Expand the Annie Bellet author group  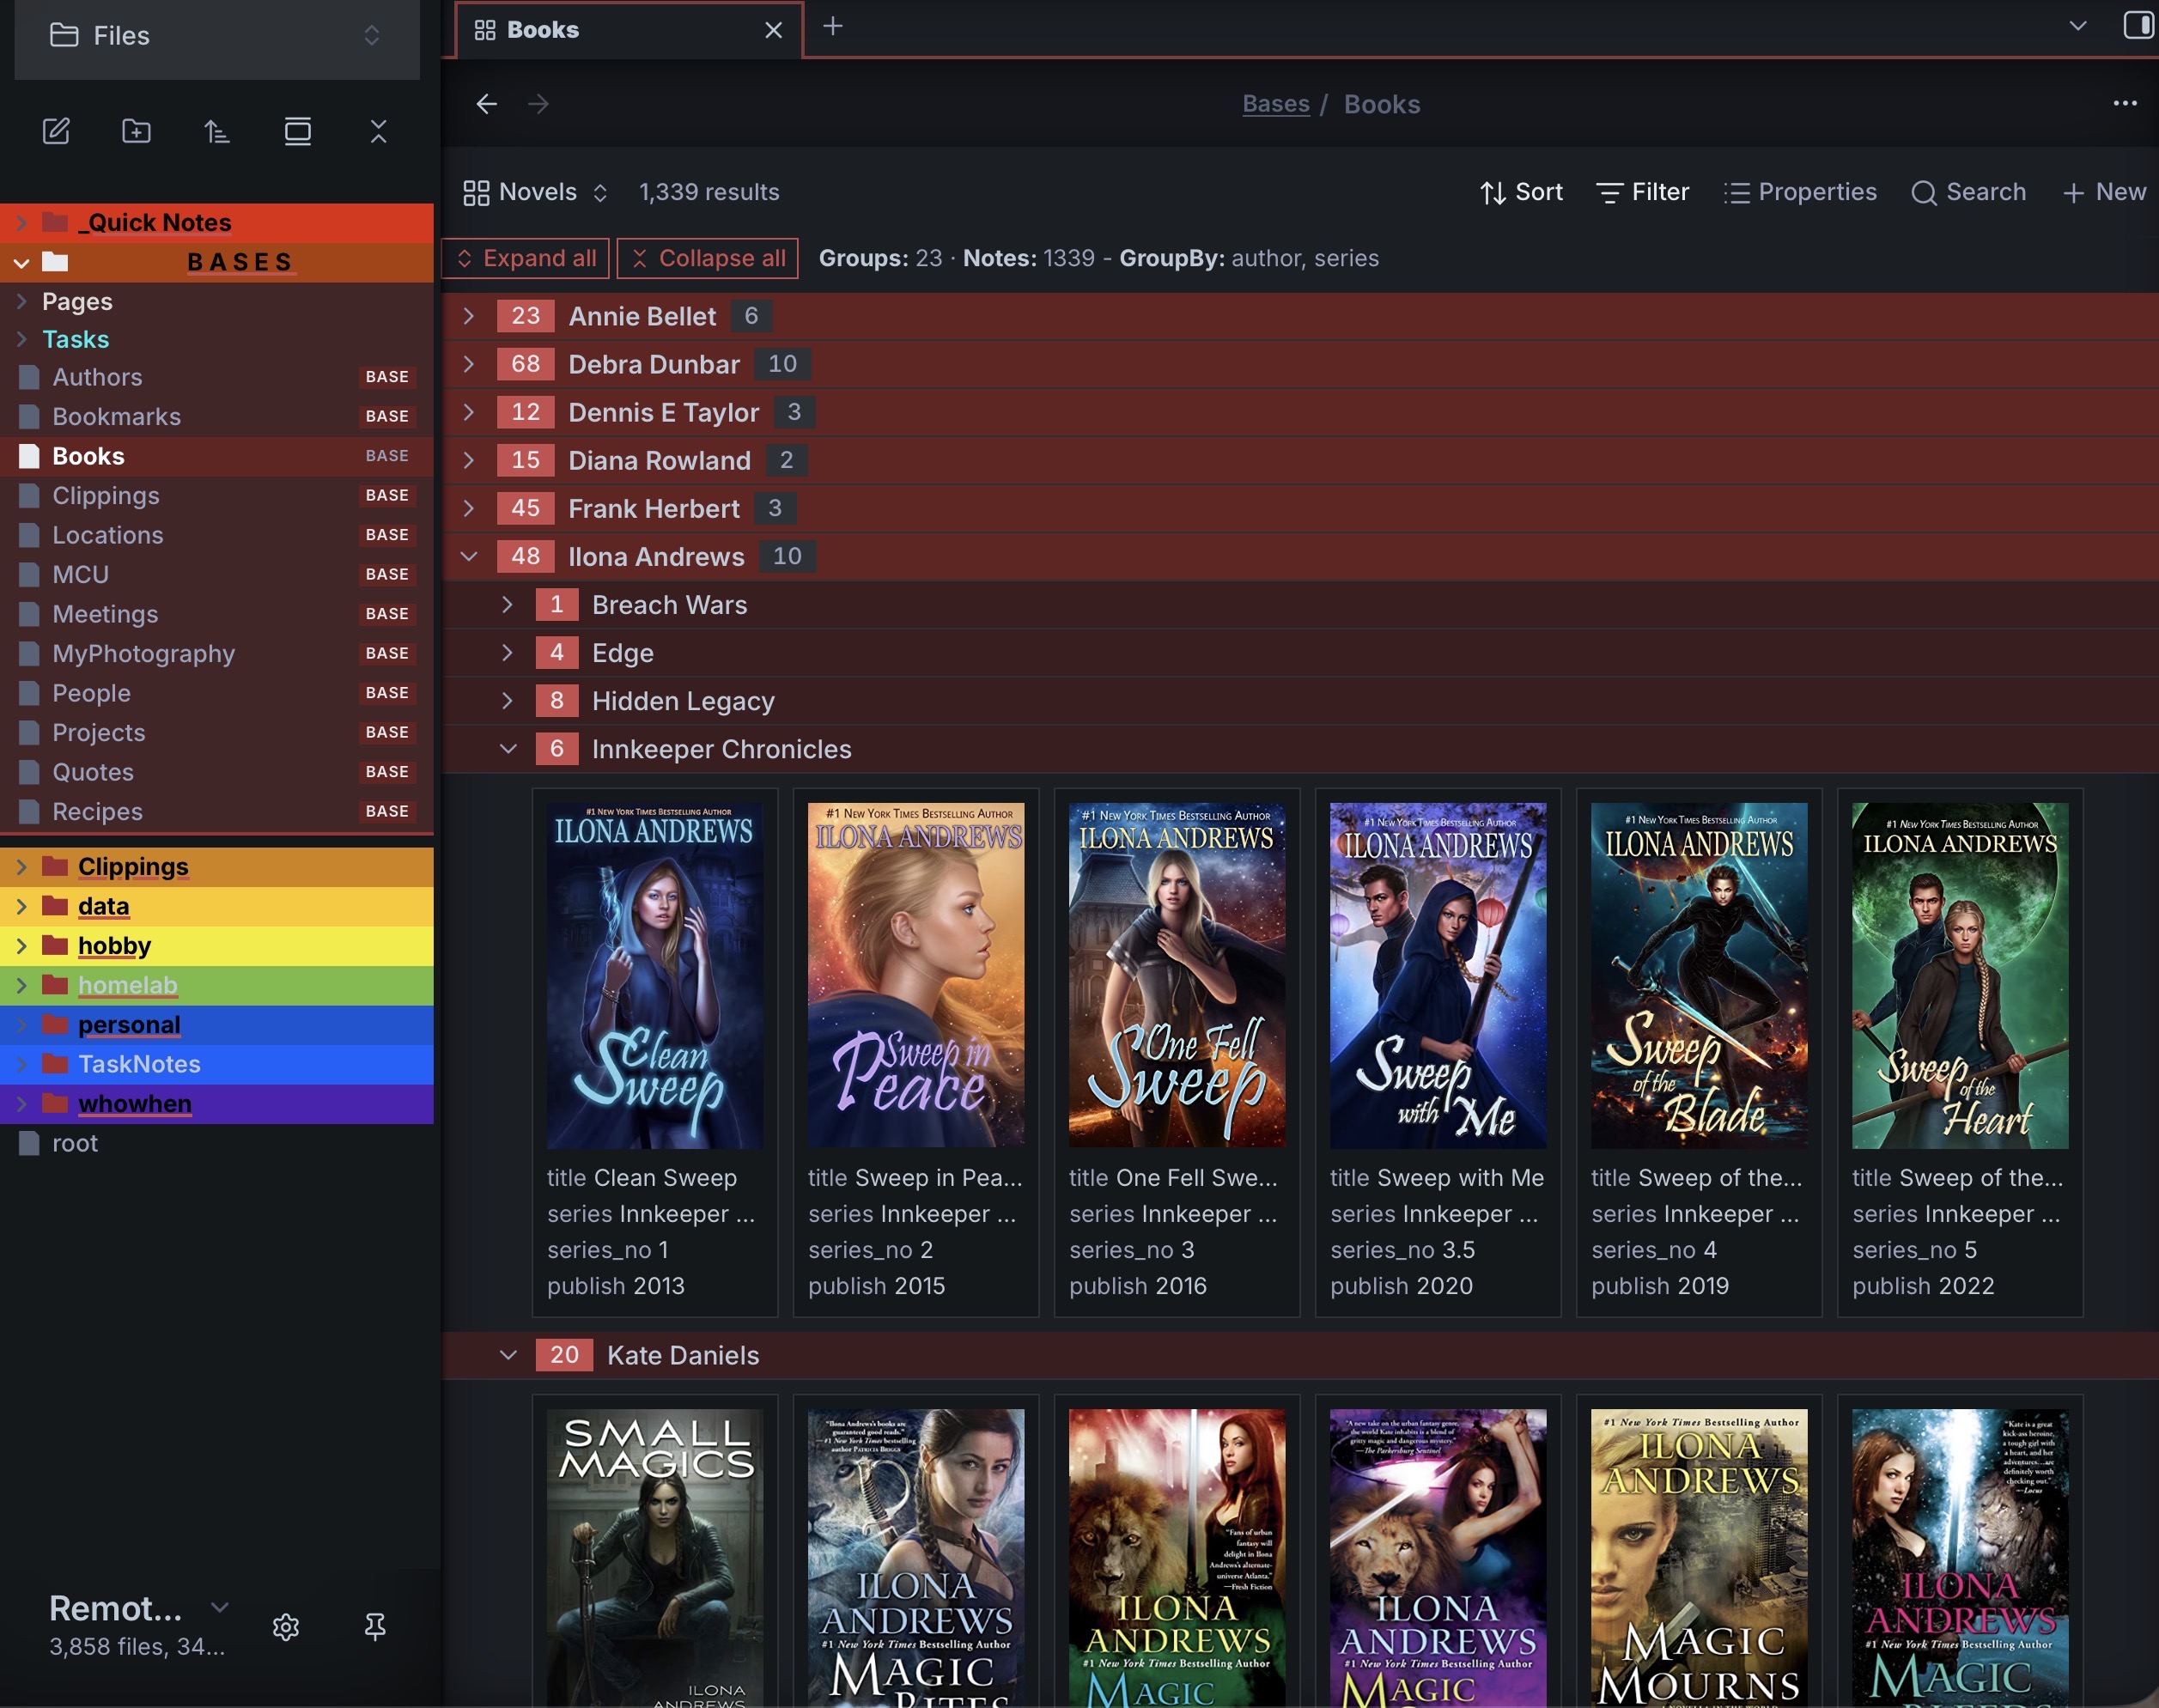[x=469, y=316]
